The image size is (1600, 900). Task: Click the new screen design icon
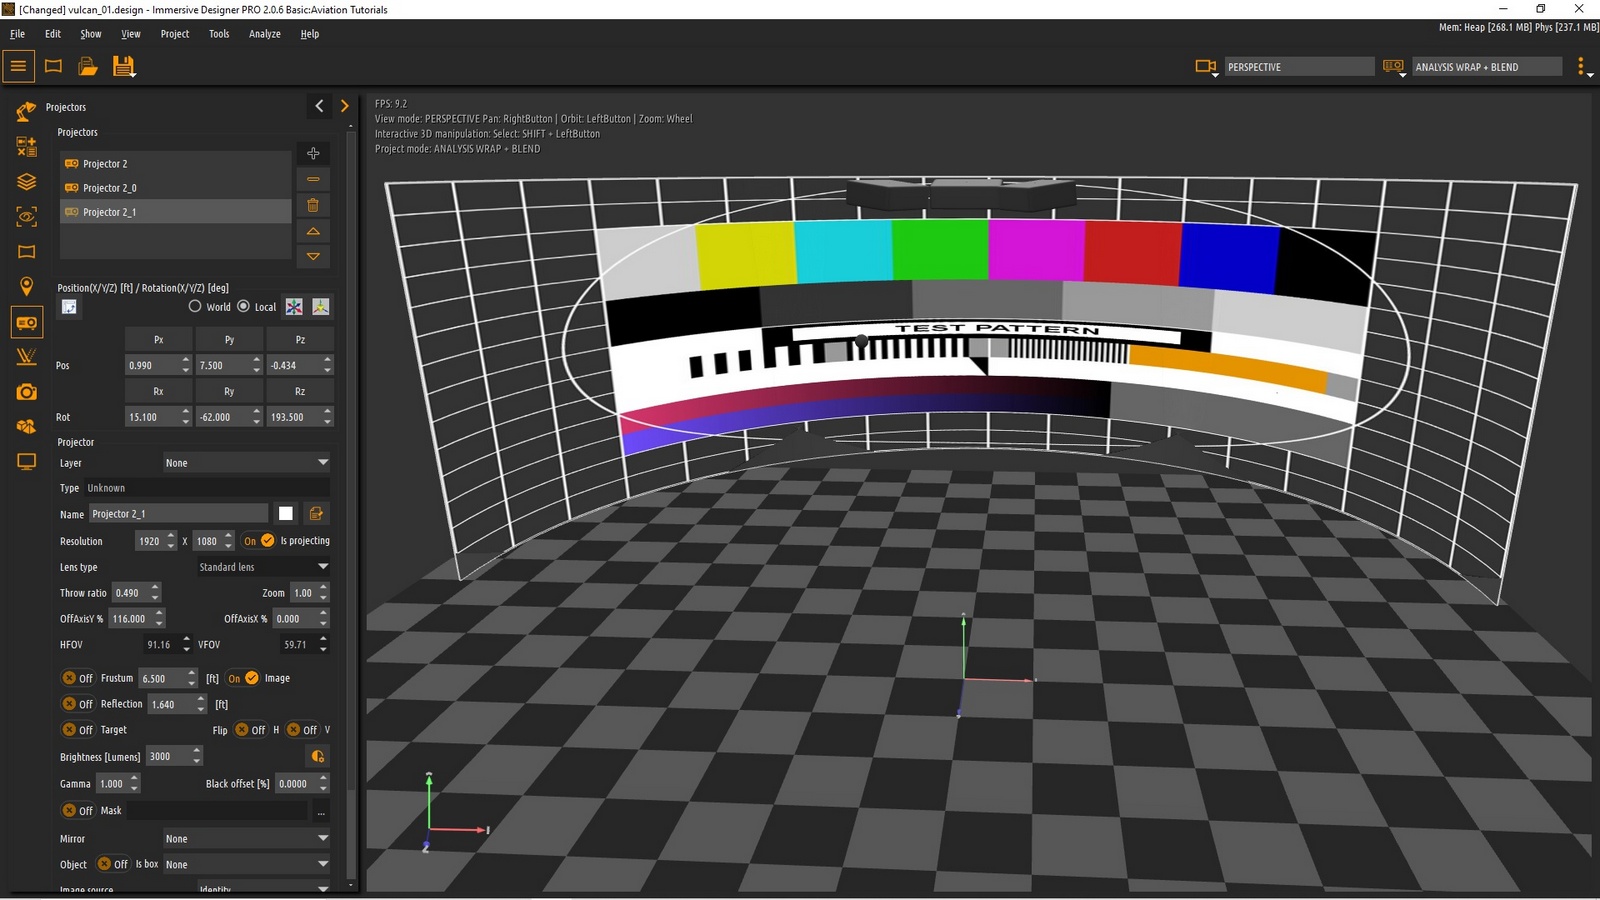tap(54, 67)
